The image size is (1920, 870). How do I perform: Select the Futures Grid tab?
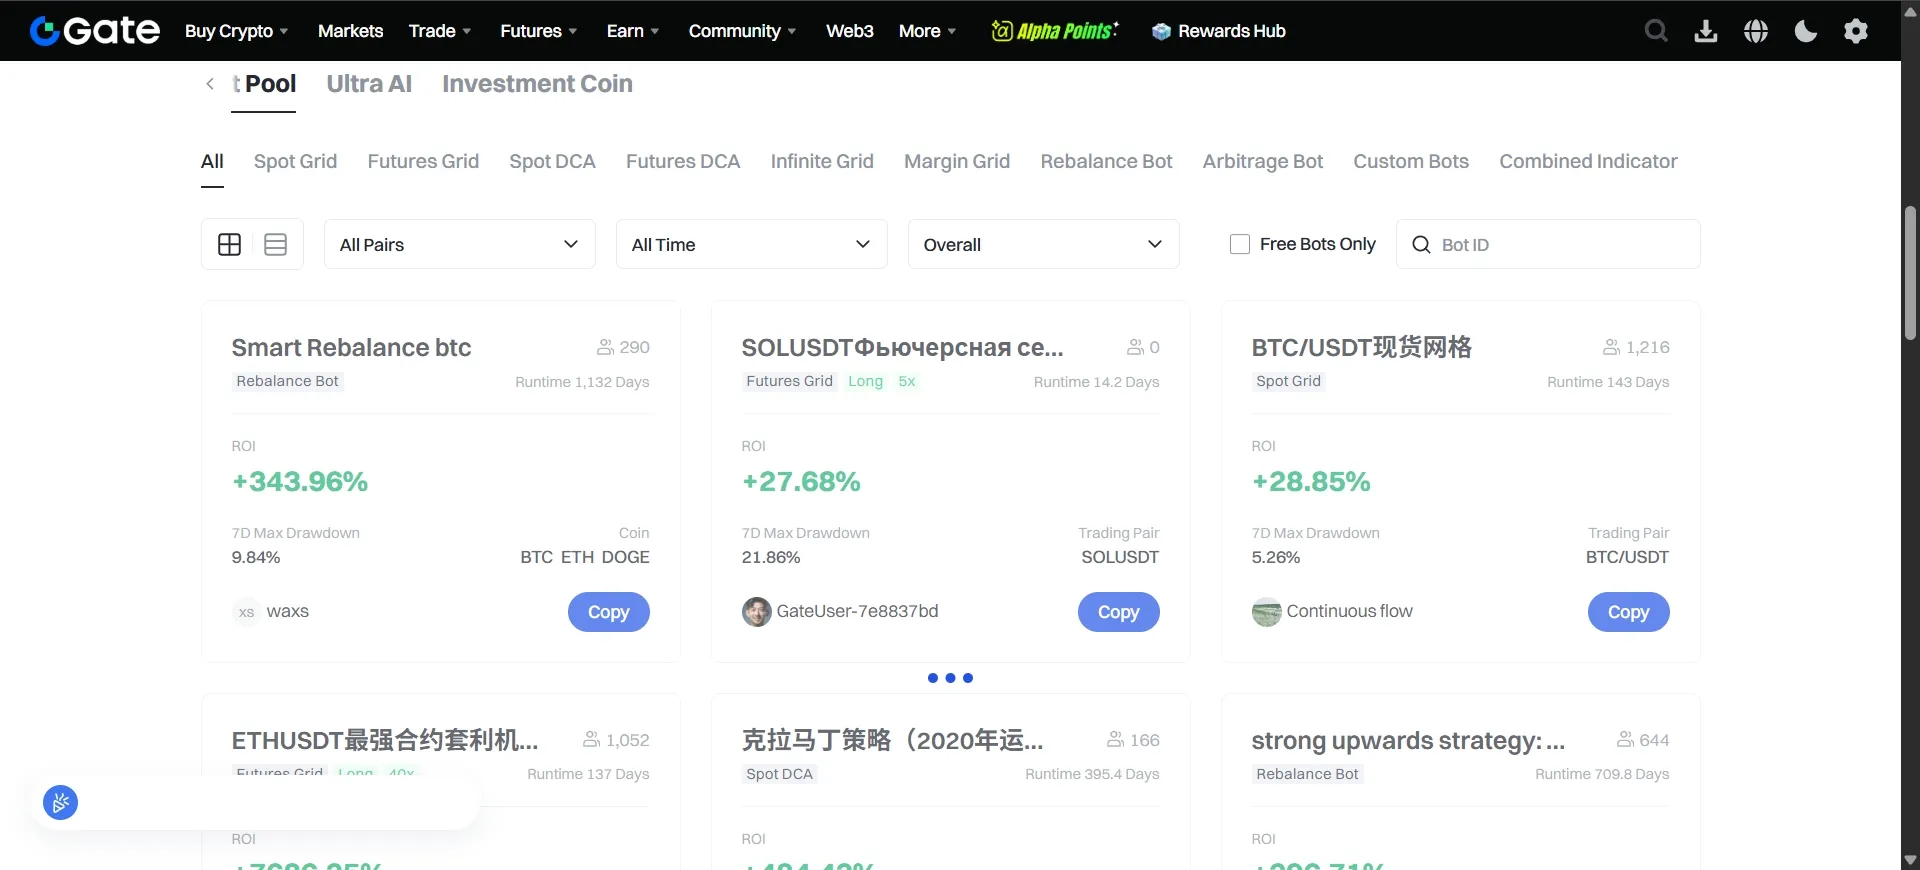423,161
